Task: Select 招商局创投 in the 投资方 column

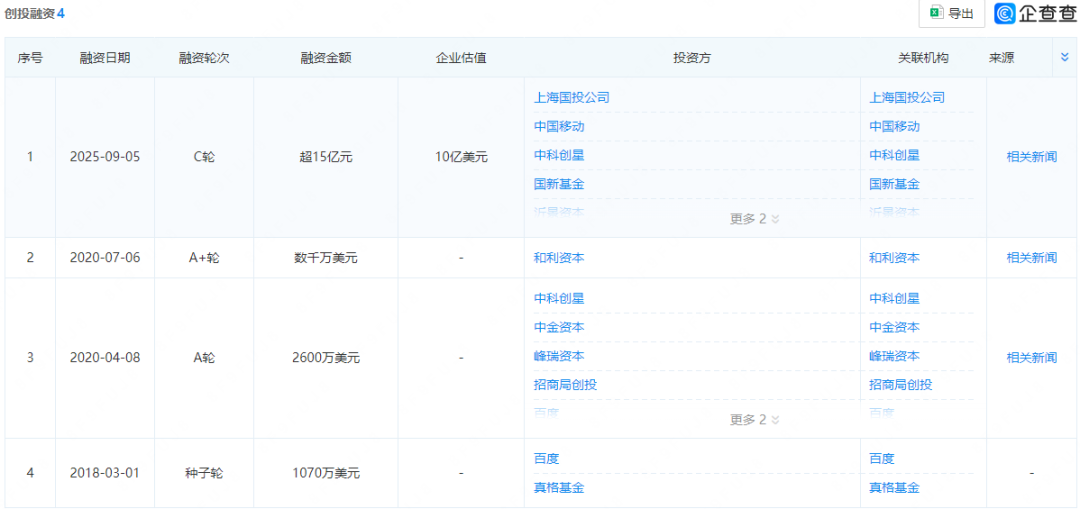Action: click(565, 386)
